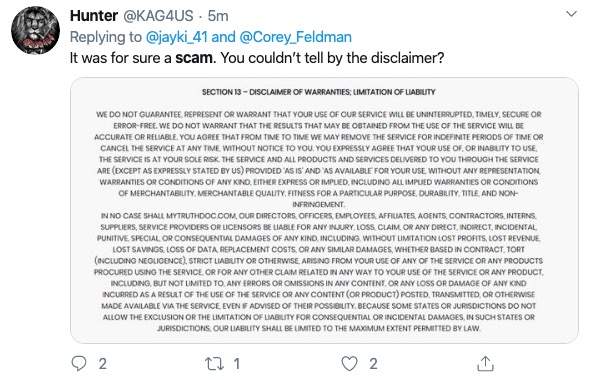Visit the @jayki_41 mention link
This screenshot has width=592, height=380.
pos(177,37)
